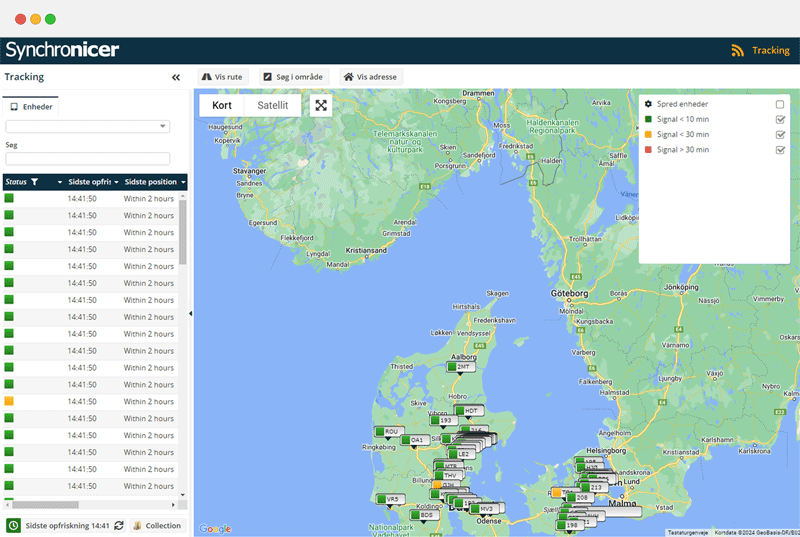This screenshot has width=800, height=537.
Task: Open the Status column dropdown menu
Action: [60, 182]
